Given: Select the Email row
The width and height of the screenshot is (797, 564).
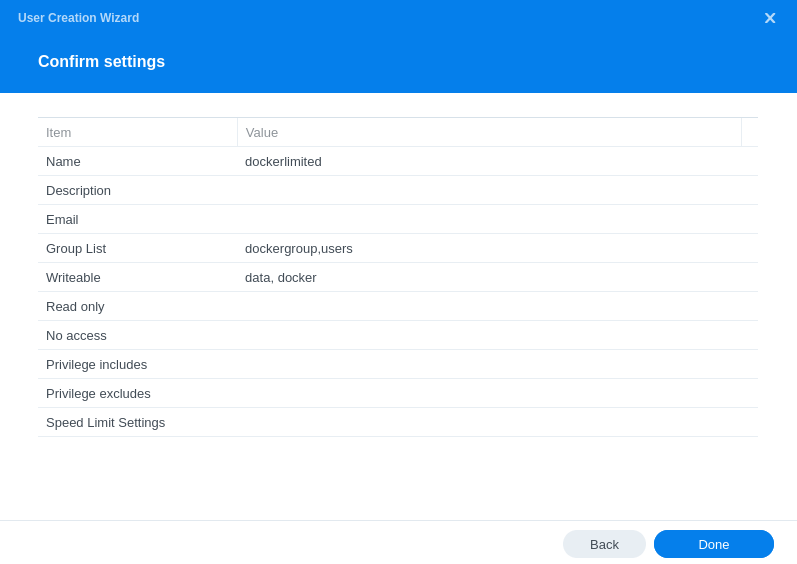Looking at the screenshot, I should 397,220.
